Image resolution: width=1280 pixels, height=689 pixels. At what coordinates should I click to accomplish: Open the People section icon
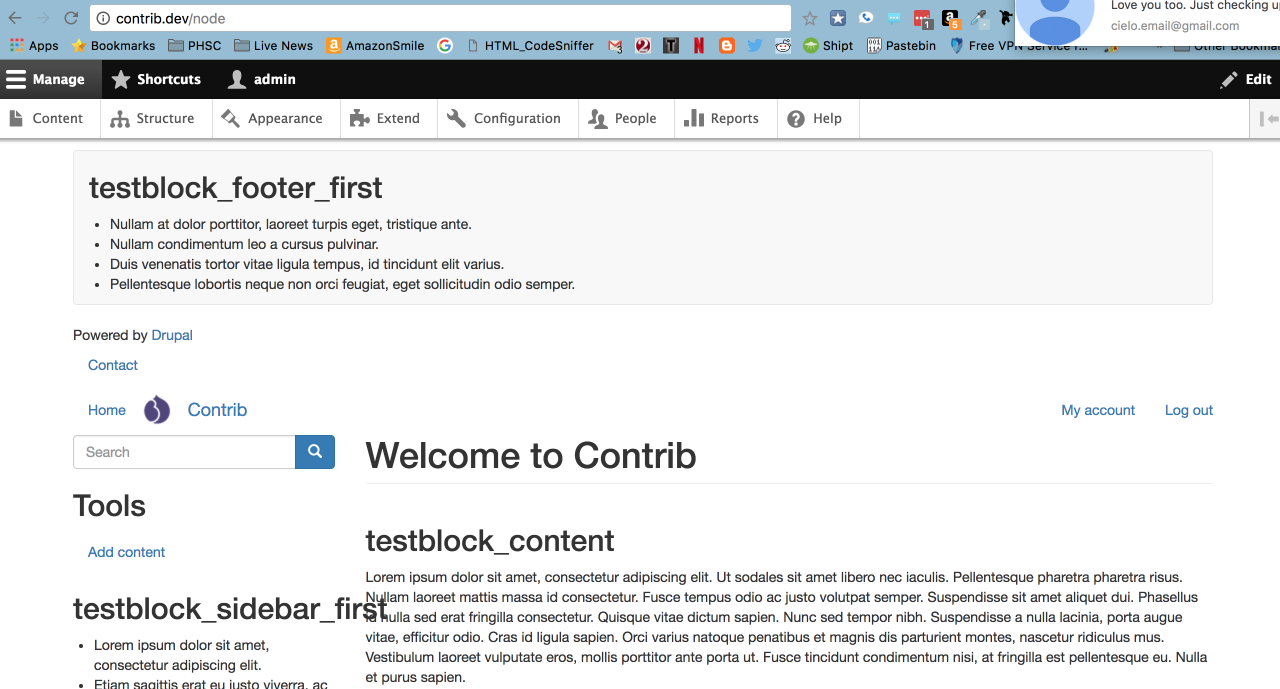pos(596,118)
